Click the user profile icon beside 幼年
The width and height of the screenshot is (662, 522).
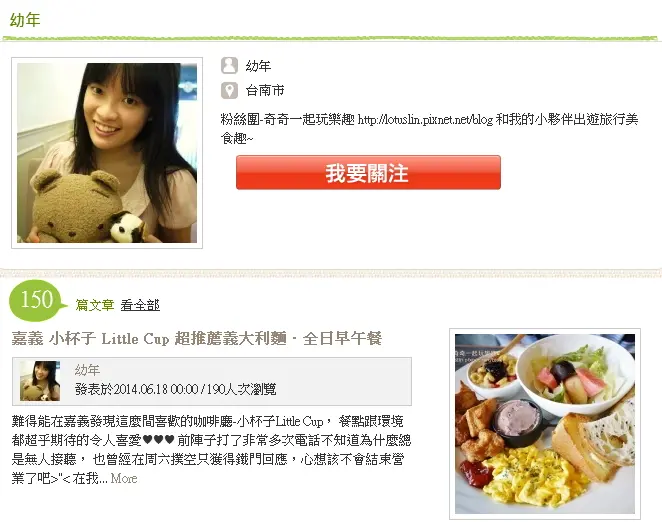pyautogui.click(x=229, y=65)
